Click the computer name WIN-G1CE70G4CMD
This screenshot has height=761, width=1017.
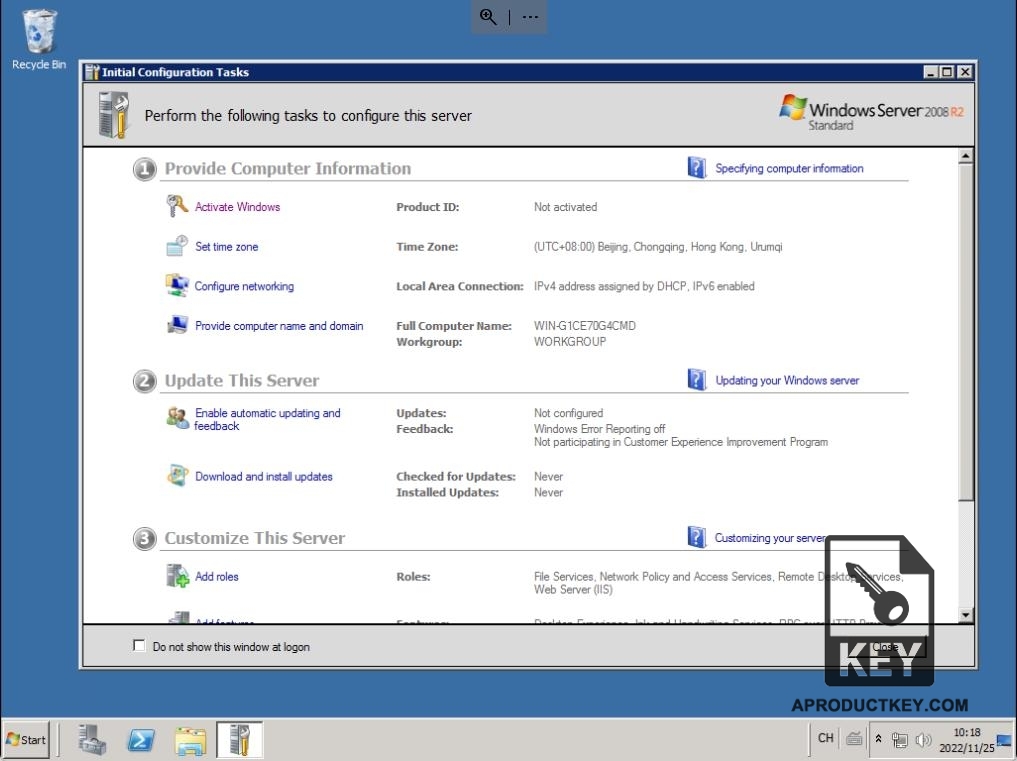point(584,326)
